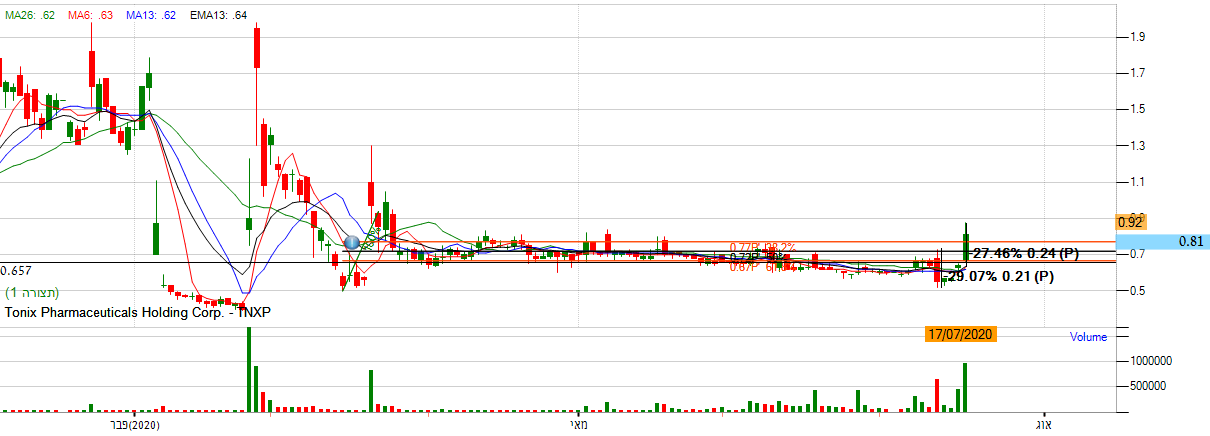Click the 27.46% 0.24 (P) annotation
This screenshot has width=1210, height=436.
click(1026, 253)
